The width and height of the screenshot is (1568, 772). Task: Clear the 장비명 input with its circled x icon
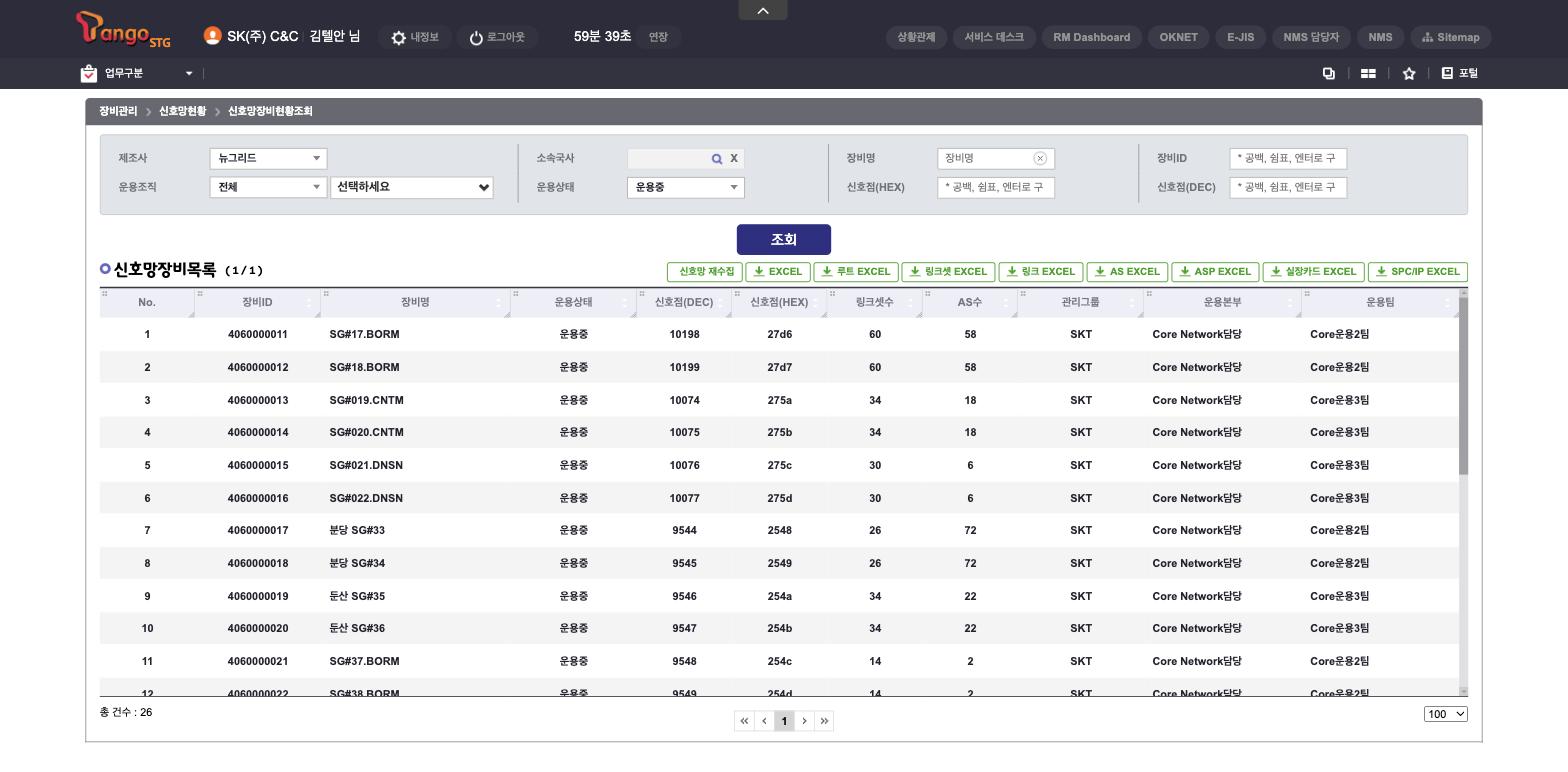(1040, 158)
